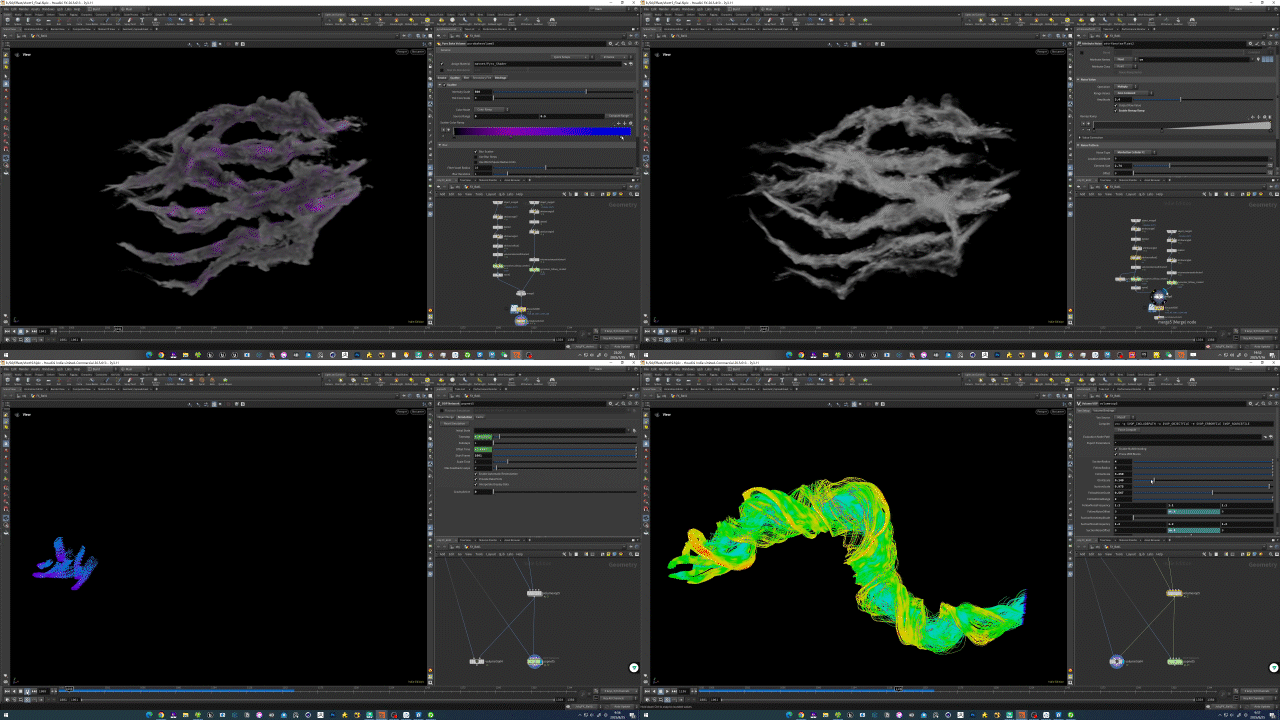This screenshot has width=1280, height=720.
Task: Toggle Interpolate Display Data checkbox
Action: 476,484
